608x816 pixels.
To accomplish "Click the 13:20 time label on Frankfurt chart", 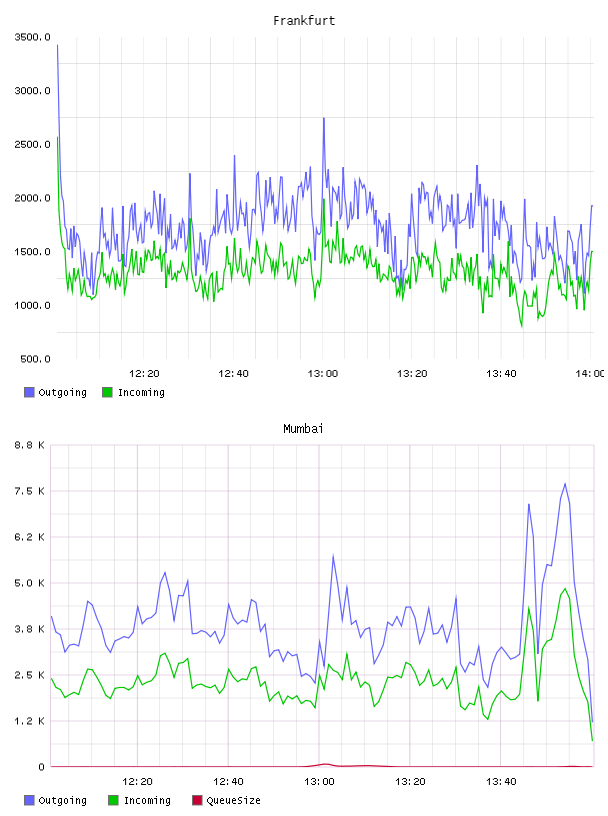I will click(x=412, y=374).
